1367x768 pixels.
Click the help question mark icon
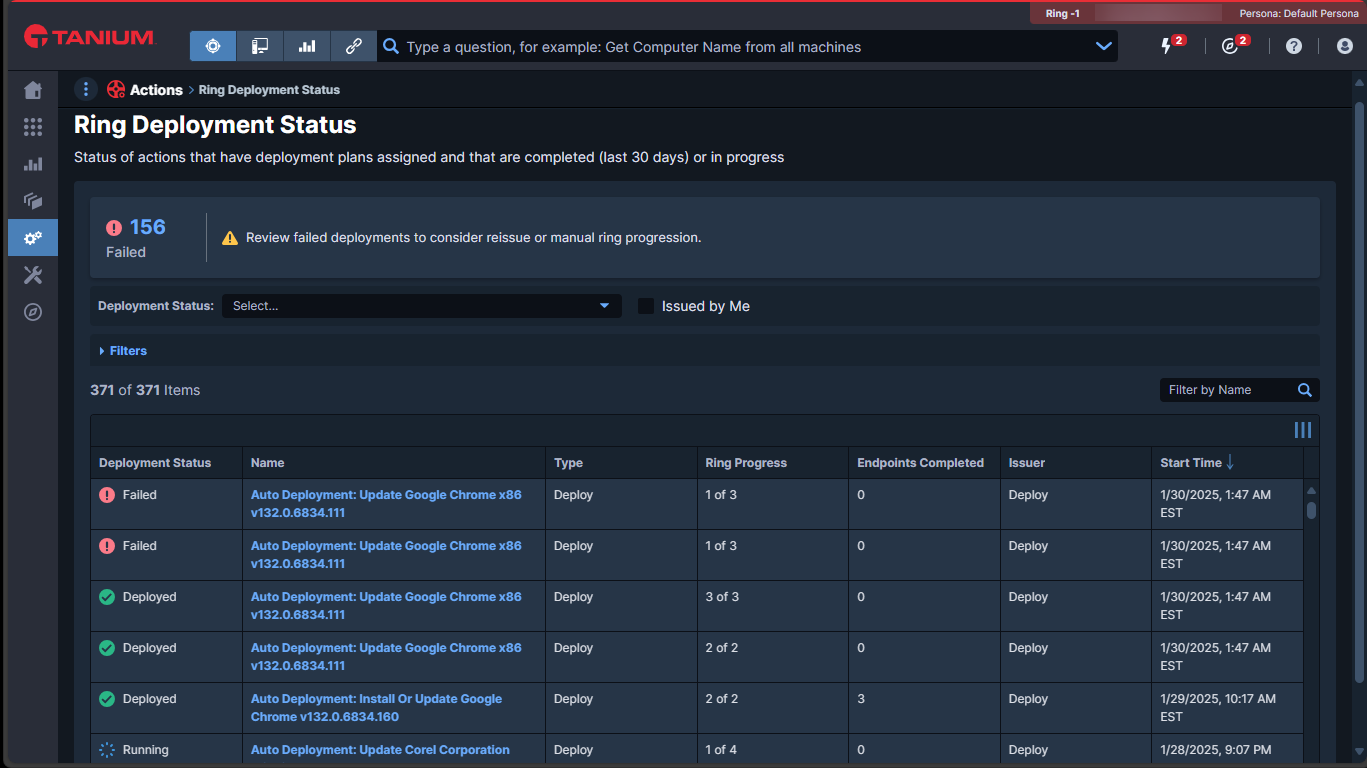tap(1294, 46)
